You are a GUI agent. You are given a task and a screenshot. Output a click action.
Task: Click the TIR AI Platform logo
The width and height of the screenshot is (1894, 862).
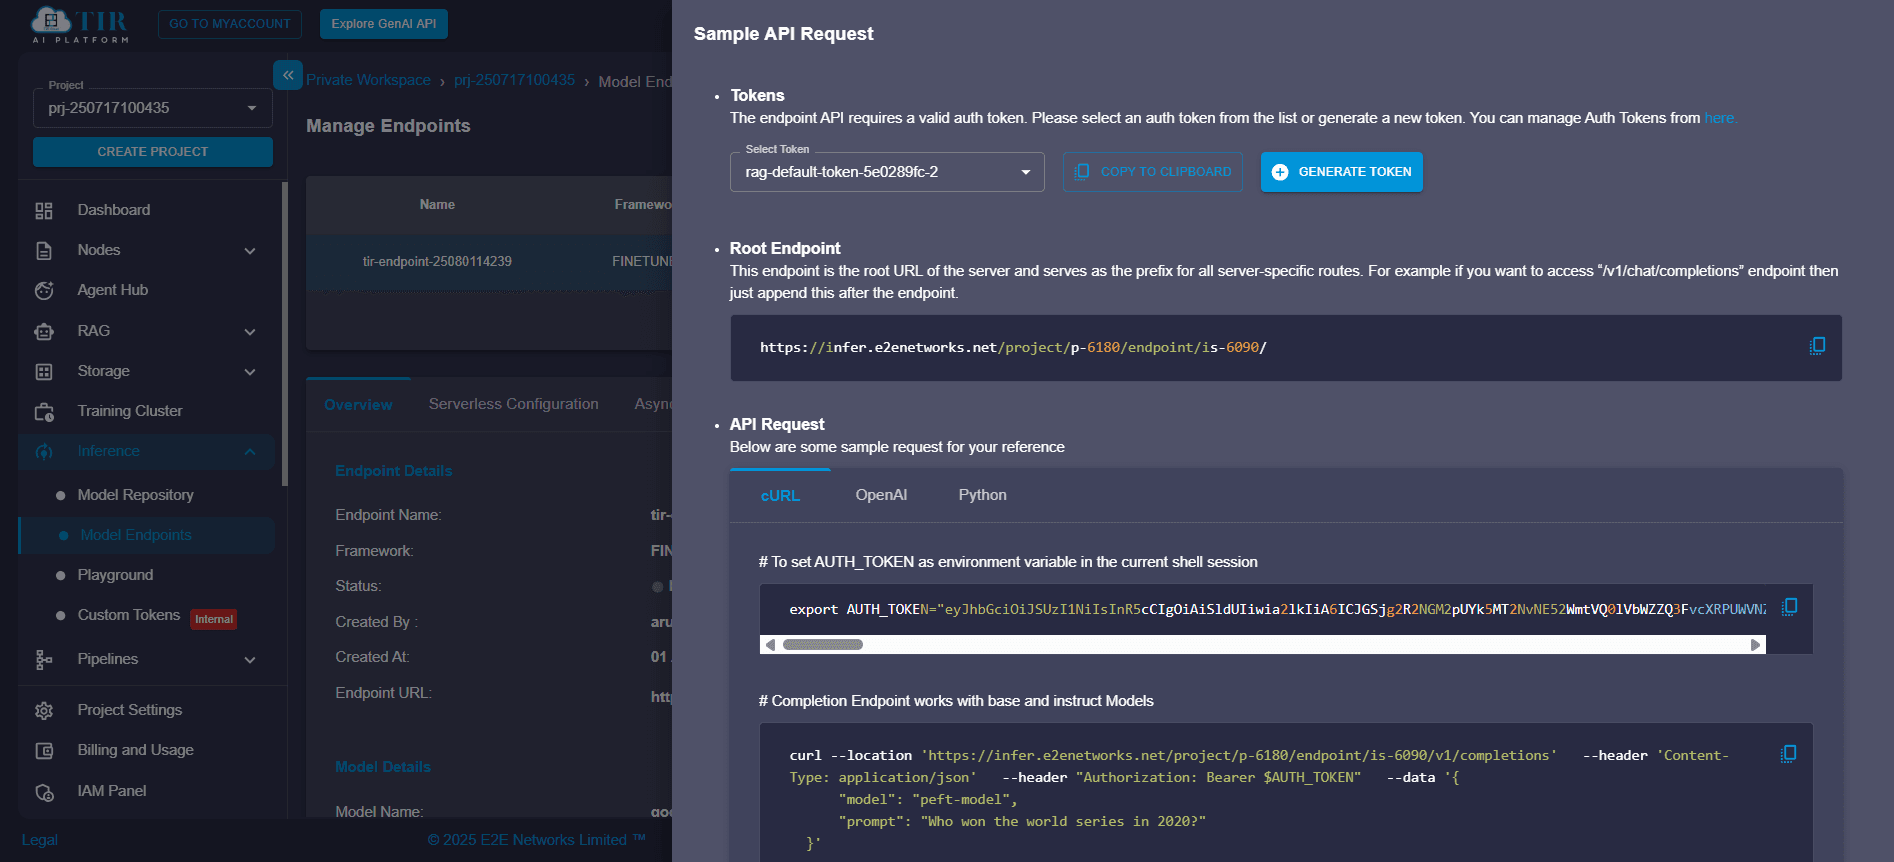80,25
